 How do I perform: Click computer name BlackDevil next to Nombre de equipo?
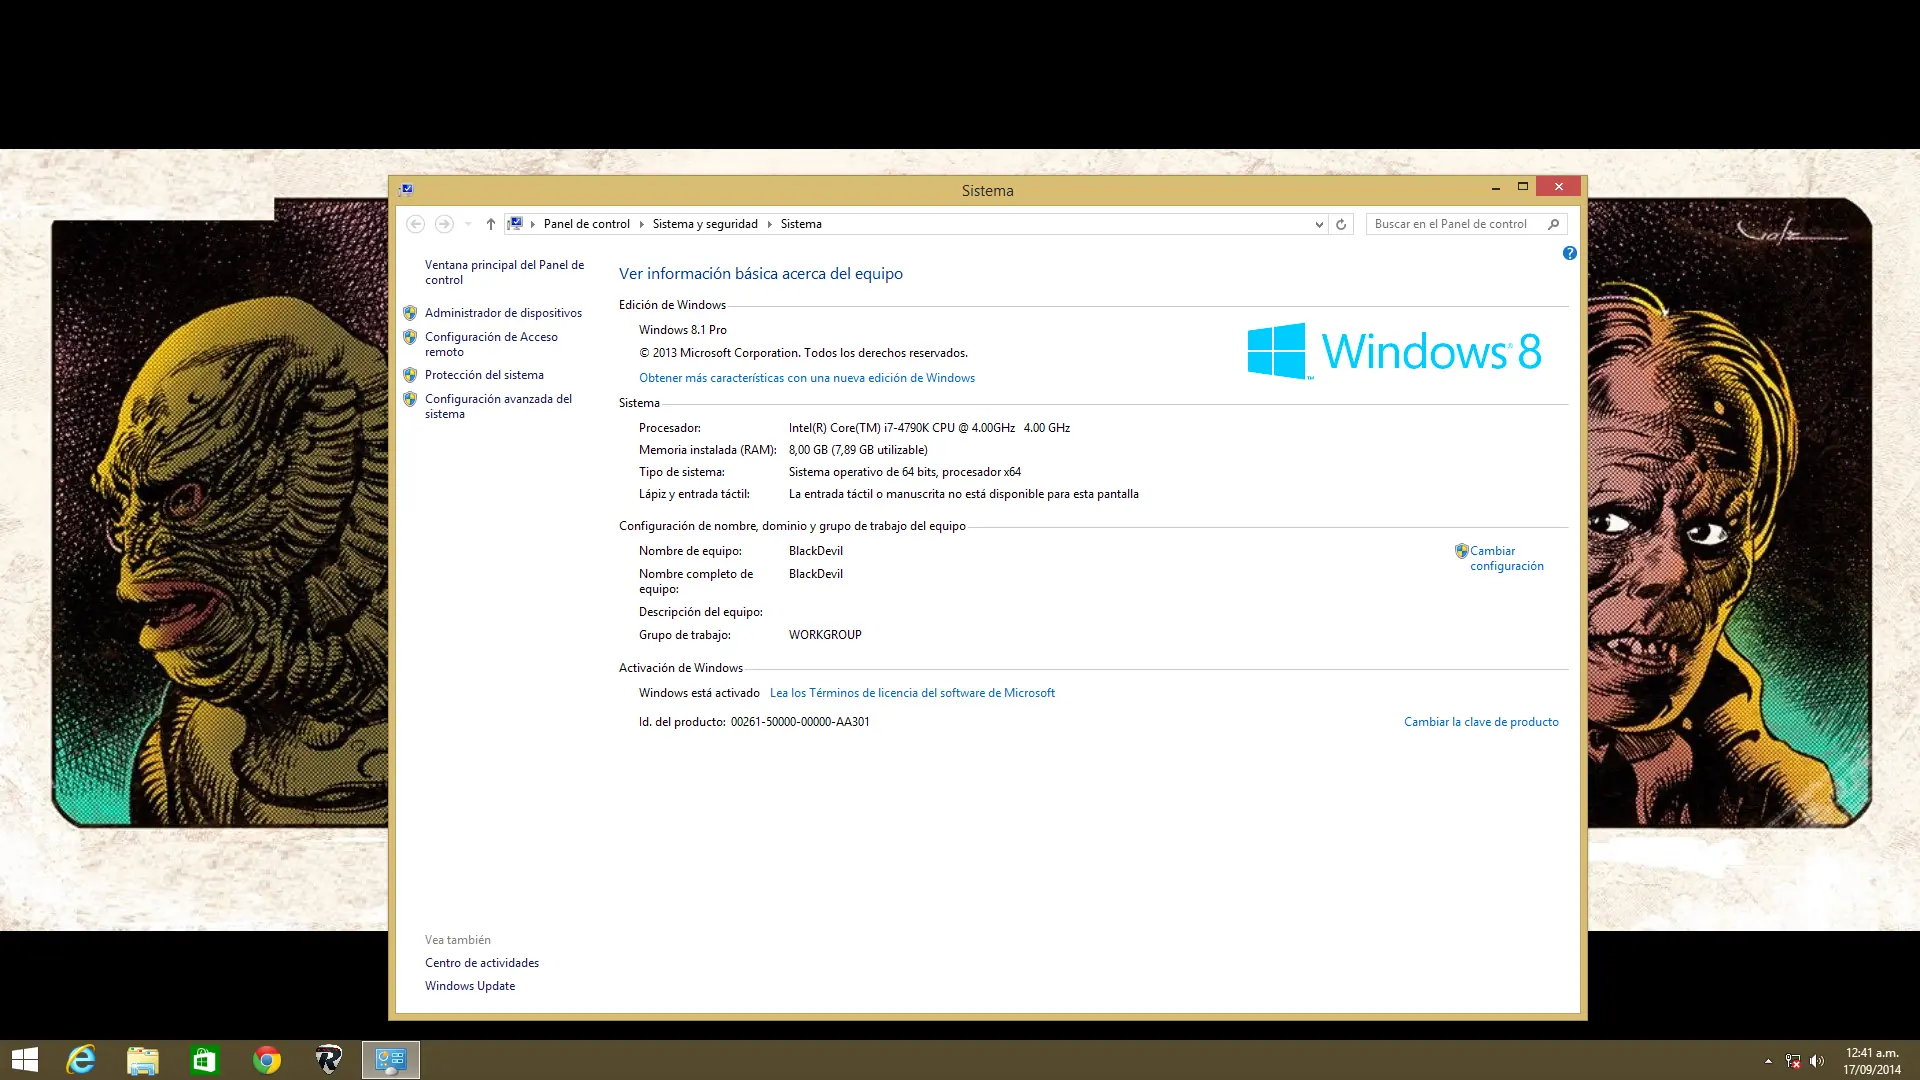[816, 551]
